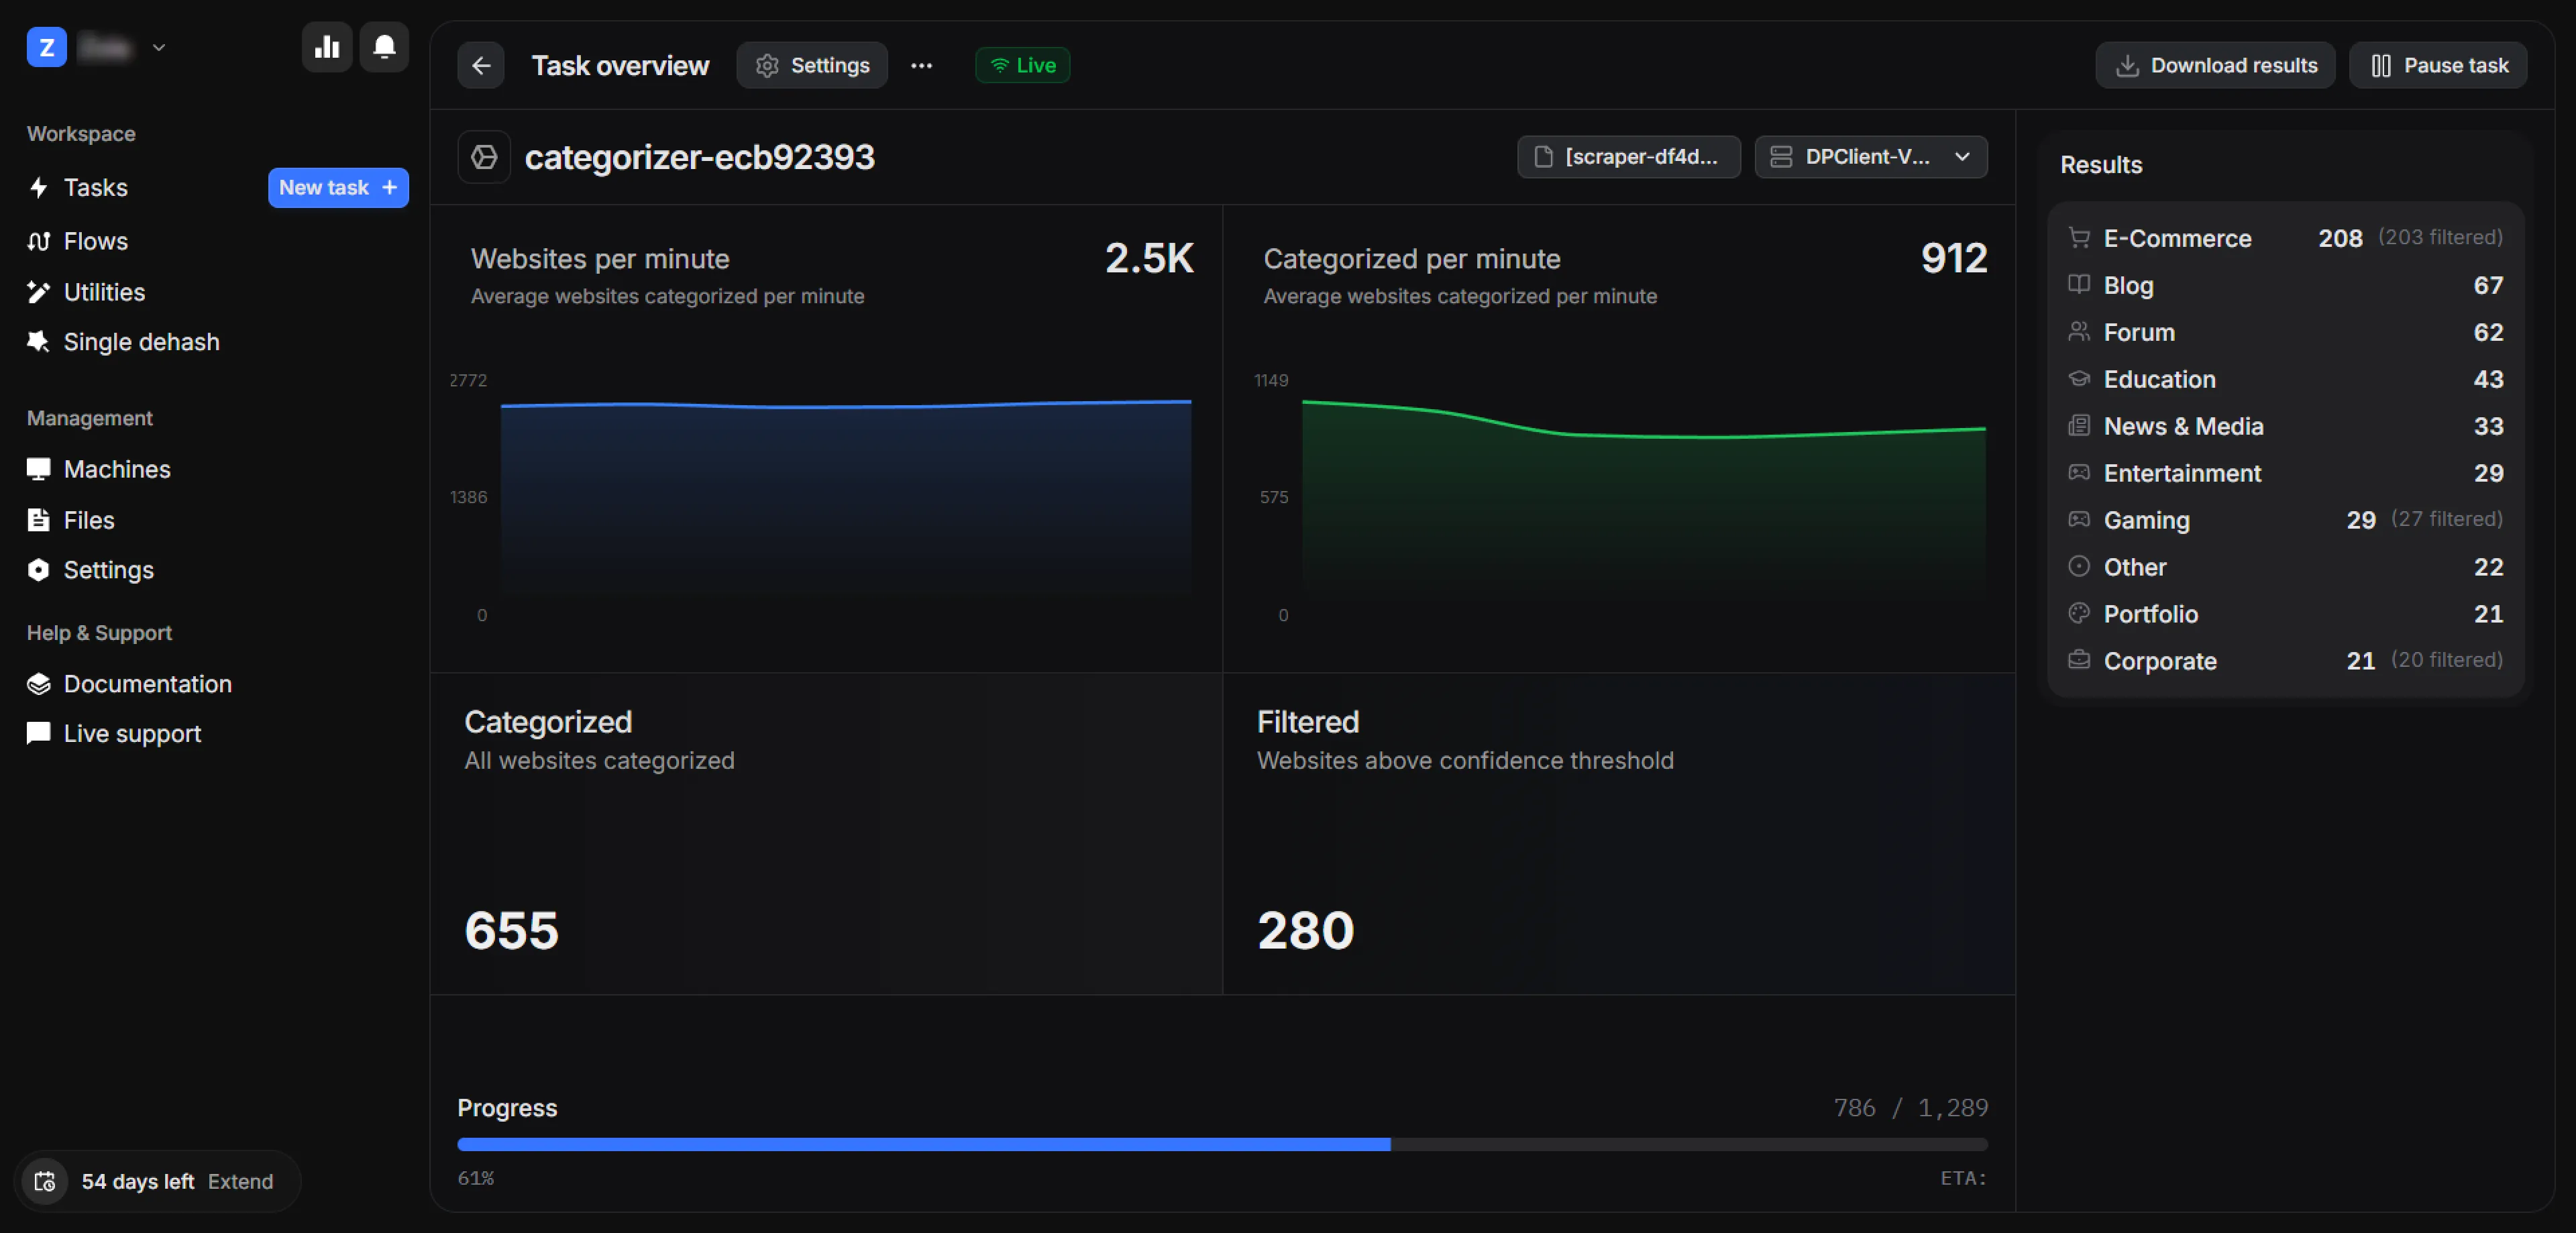
Task: Go to Flows in sidebar
Action: pos(95,241)
